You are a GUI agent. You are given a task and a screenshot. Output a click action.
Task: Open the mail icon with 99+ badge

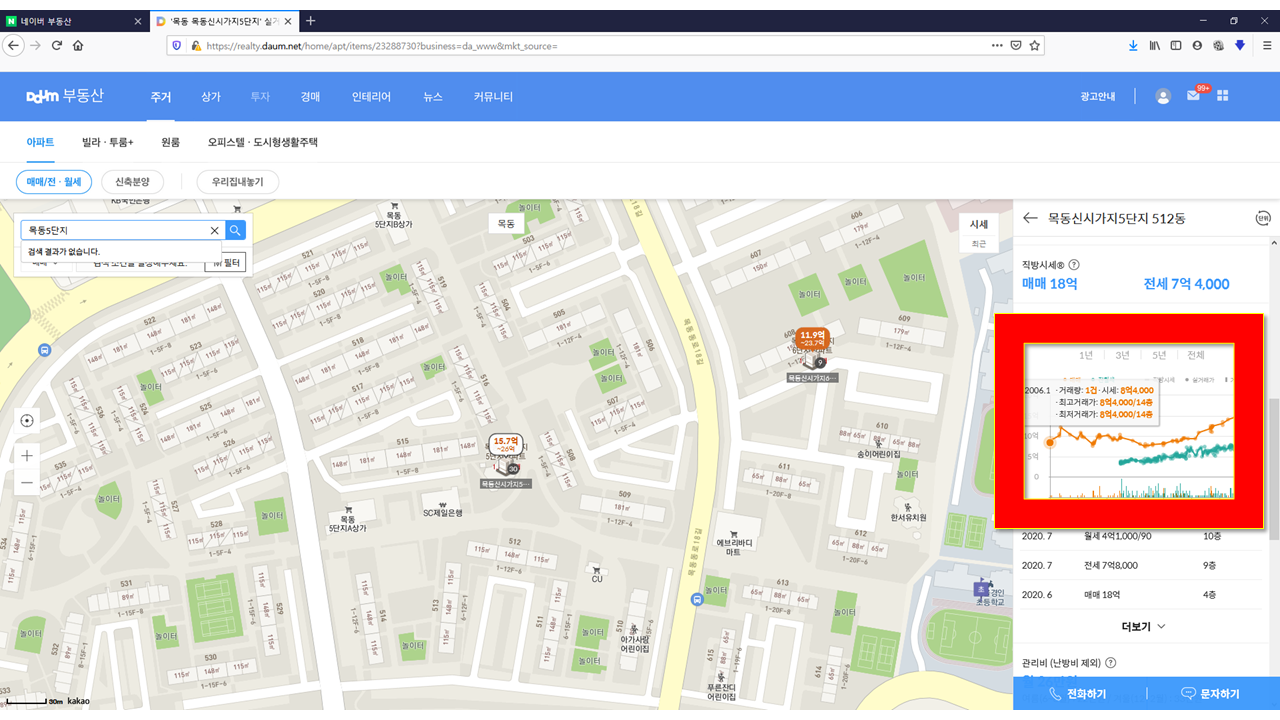(x=1194, y=95)
